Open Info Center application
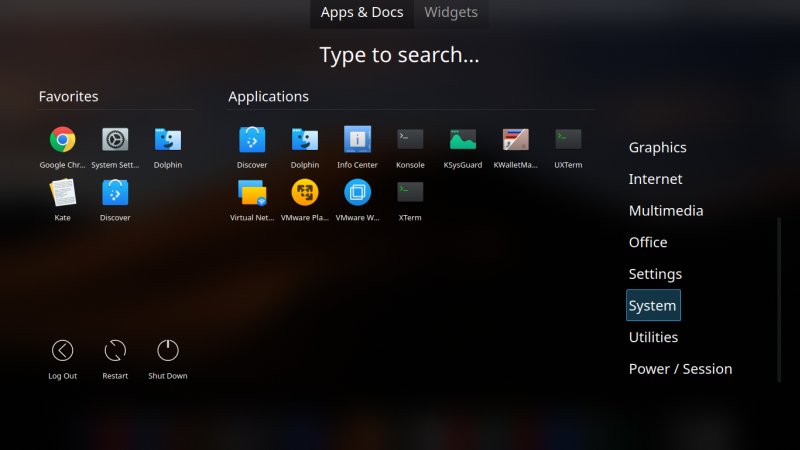Image resolution: width=800 pixels, height=450 pixels. coord(357,140)
